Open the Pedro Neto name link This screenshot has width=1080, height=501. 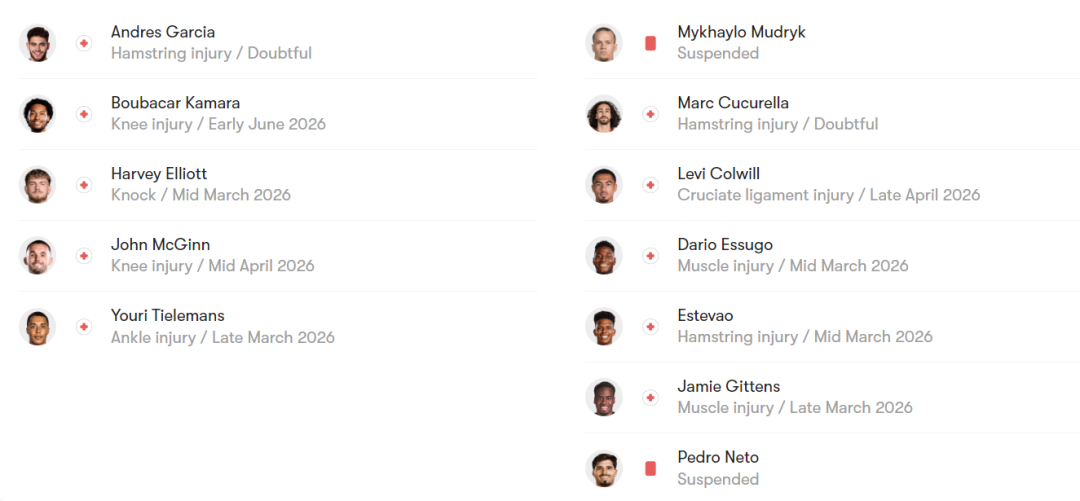(x=718, y=457)
